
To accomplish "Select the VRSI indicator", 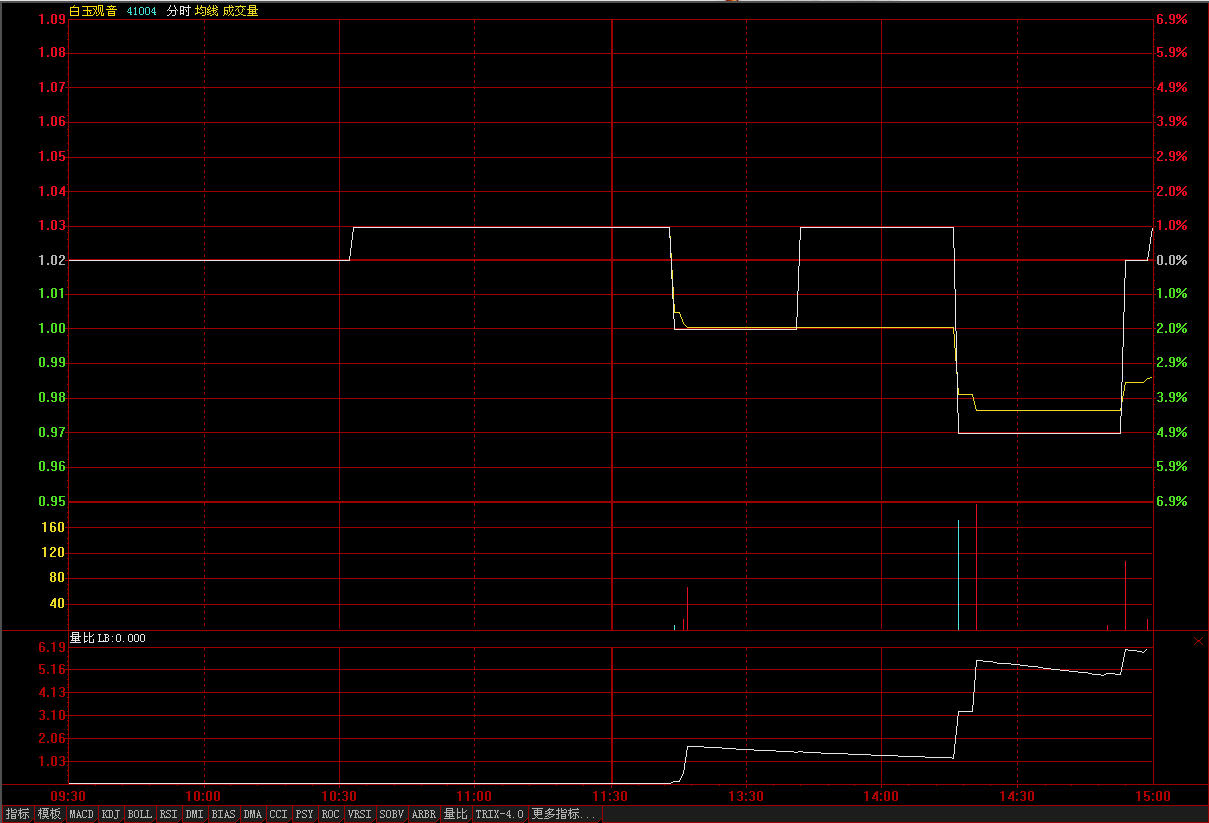I will tap(359, 814).
